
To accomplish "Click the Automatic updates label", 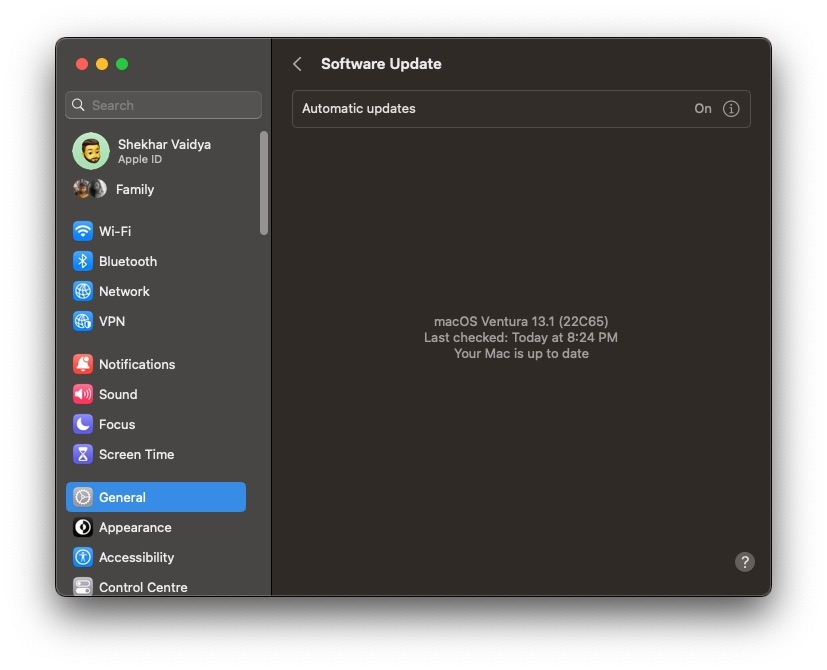I will click(x=359, y=109).
